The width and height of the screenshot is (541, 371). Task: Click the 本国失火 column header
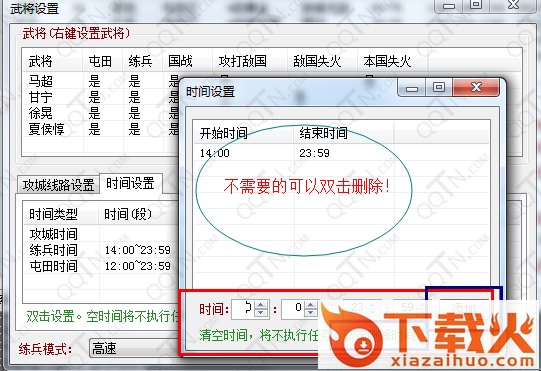(393, 61)
